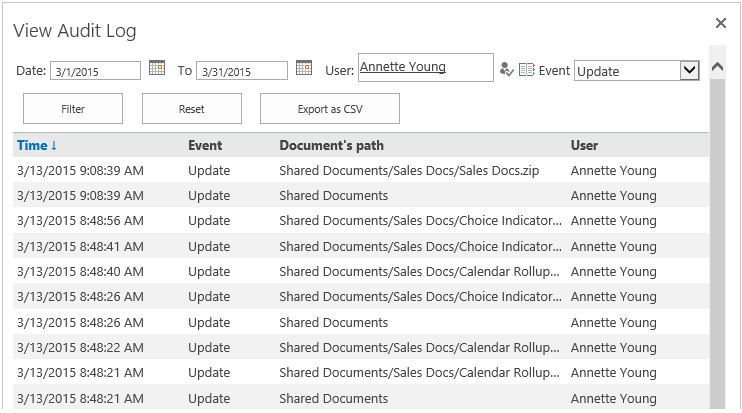Screen dimensions: 742x413
Task: Expand the Event dropdown arrow
Action: pos(690,70)
